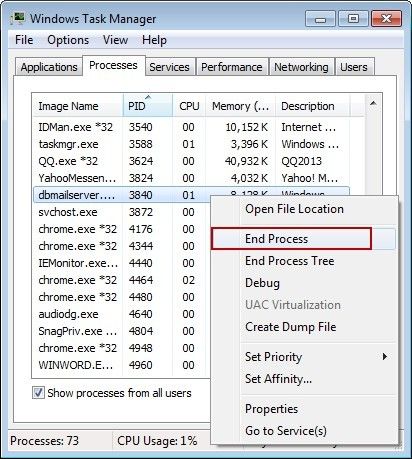This screenshot has width=412, height=459.
Task: Toggle Show processes from all users checkbox
Action: click(x=38, y=392)
